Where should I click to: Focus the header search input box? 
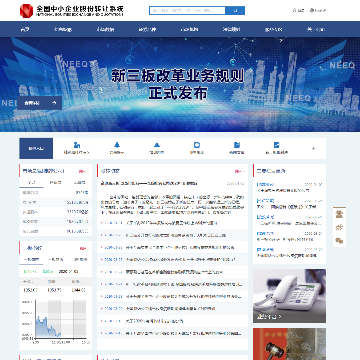tap(187, 11)
